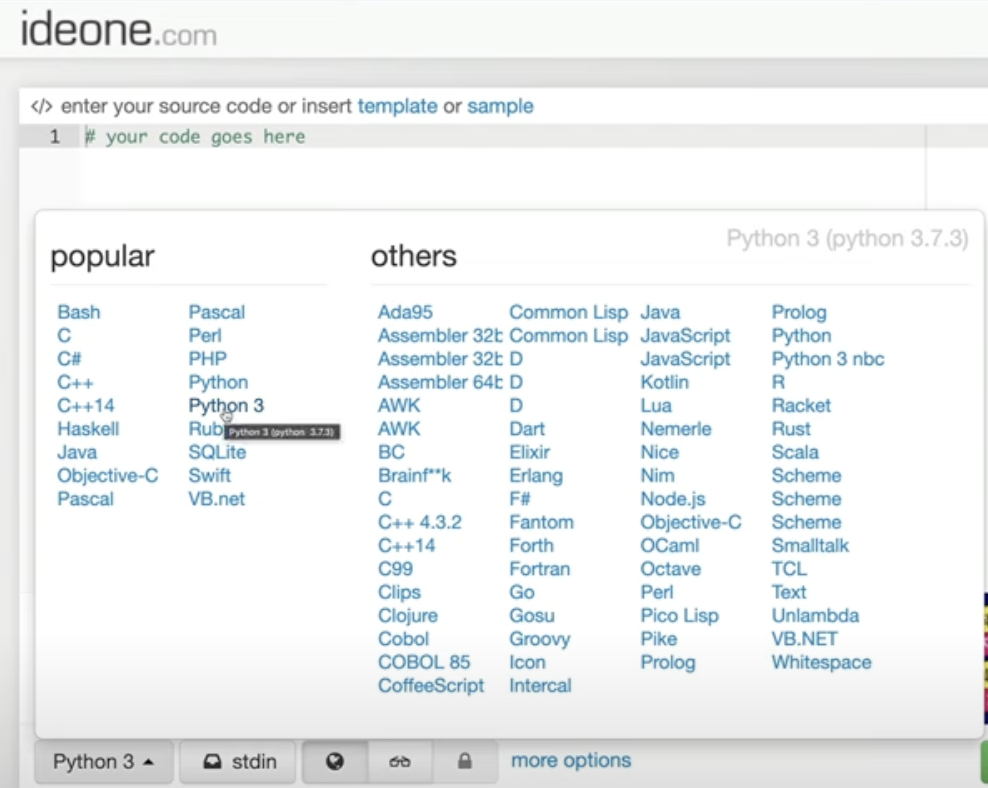This screenshot has height=788, width=988.
Task: Select Assembler 64b language
Action: click(440, 382)
